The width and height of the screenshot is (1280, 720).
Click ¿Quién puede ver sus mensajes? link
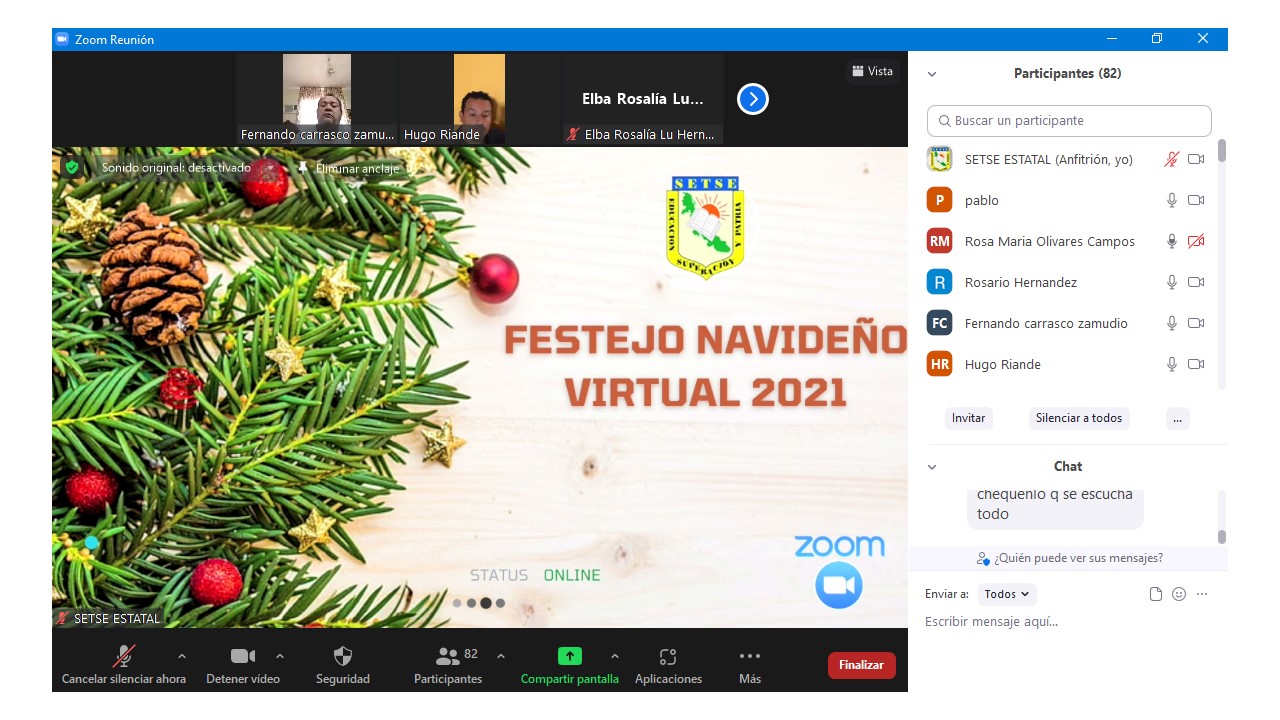click(1070, 558)
